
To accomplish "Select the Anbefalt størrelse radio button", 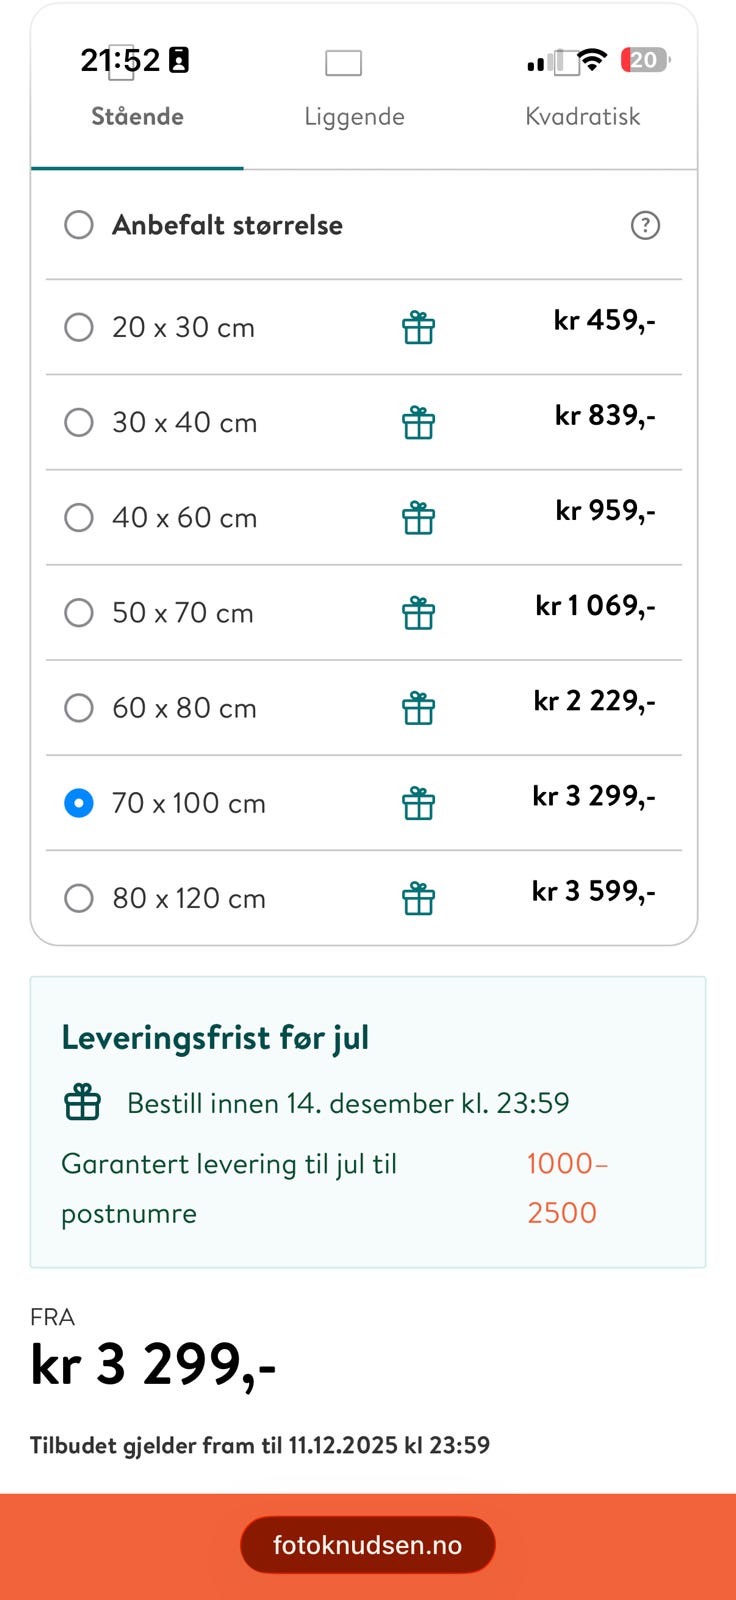I will pyautogui.click(x=79, y=225).
